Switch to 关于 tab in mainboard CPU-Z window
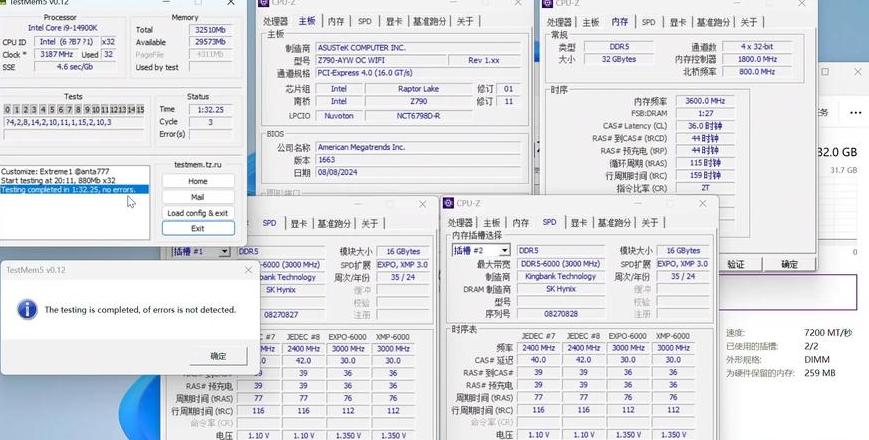This screenshot has height=440, width=869. coord(465,21)
